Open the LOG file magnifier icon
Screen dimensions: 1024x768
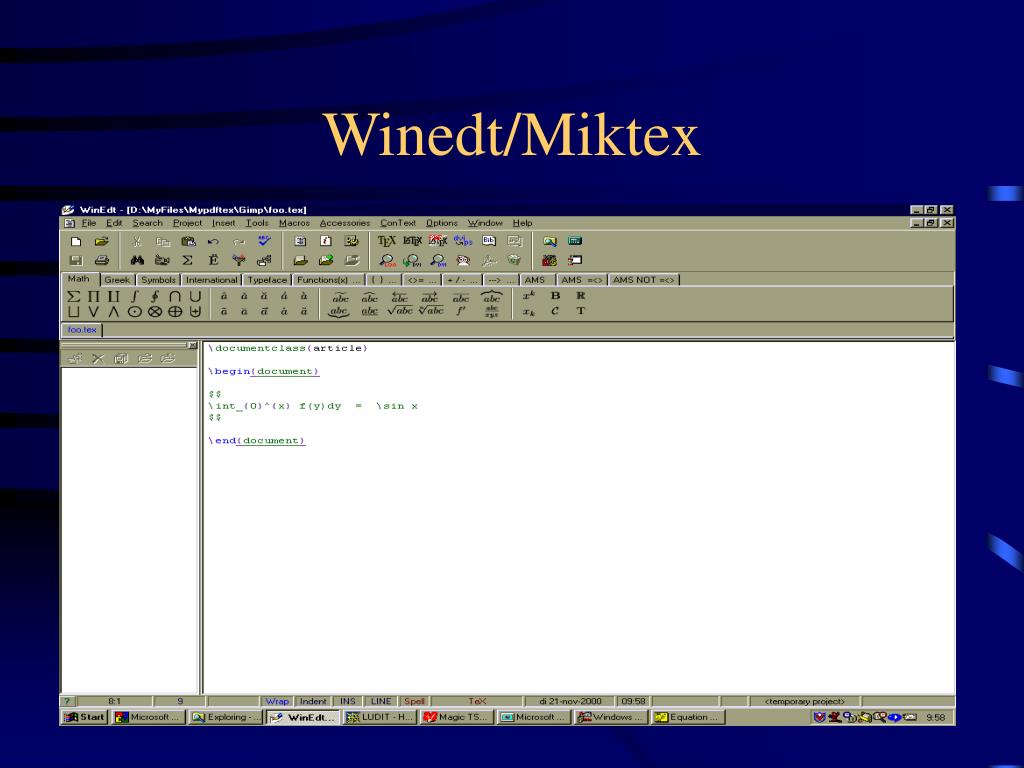[387, 261]
